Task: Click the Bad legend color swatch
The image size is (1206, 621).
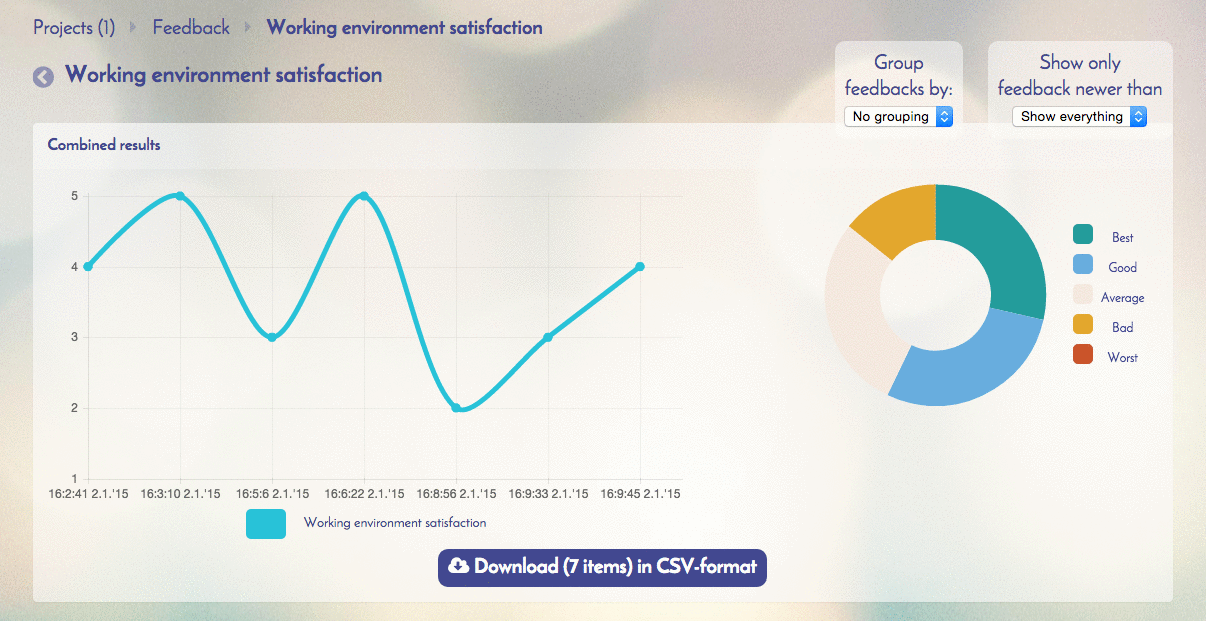Action: 1083,325
